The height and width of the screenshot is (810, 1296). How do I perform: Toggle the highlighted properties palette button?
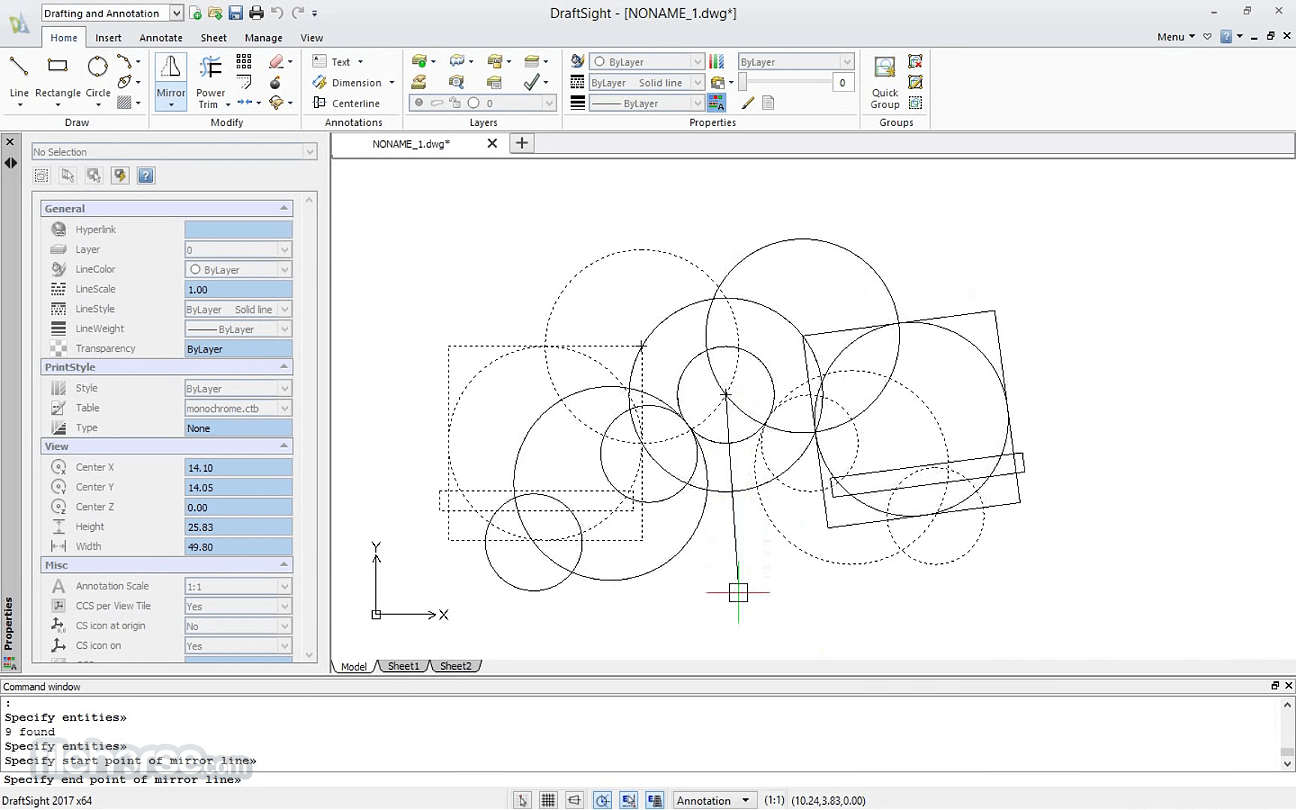point(717,103)
